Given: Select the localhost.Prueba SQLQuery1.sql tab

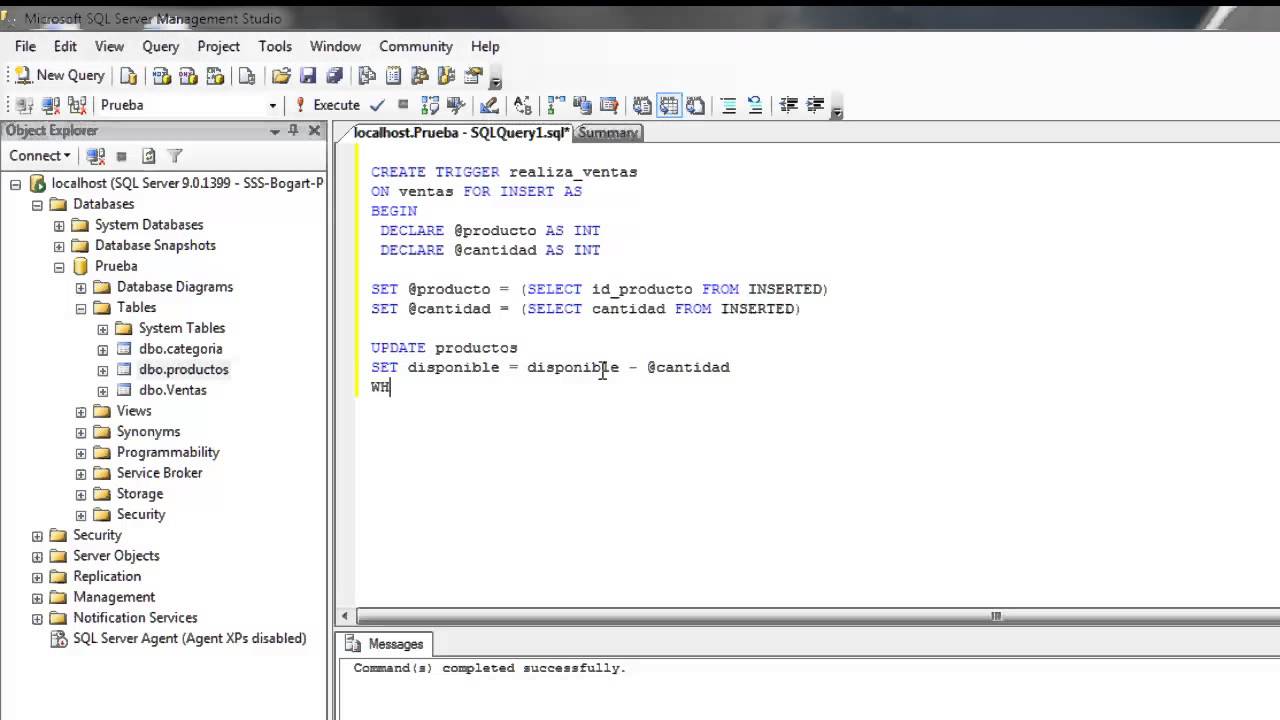Looking at the screenshot, I should pyautogui.click(x=461, y=132).
